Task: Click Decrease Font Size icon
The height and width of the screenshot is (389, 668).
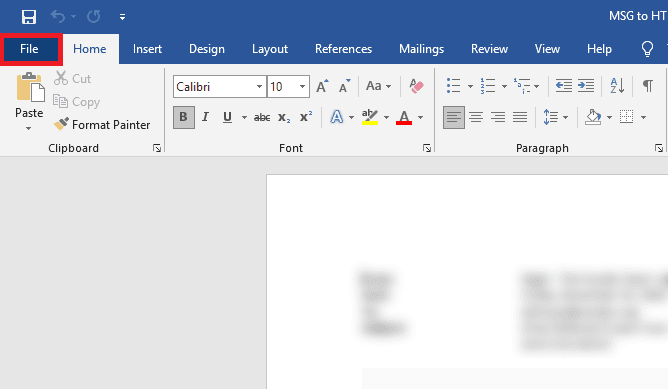Action: pyautogui.click(x=344, y=86)
